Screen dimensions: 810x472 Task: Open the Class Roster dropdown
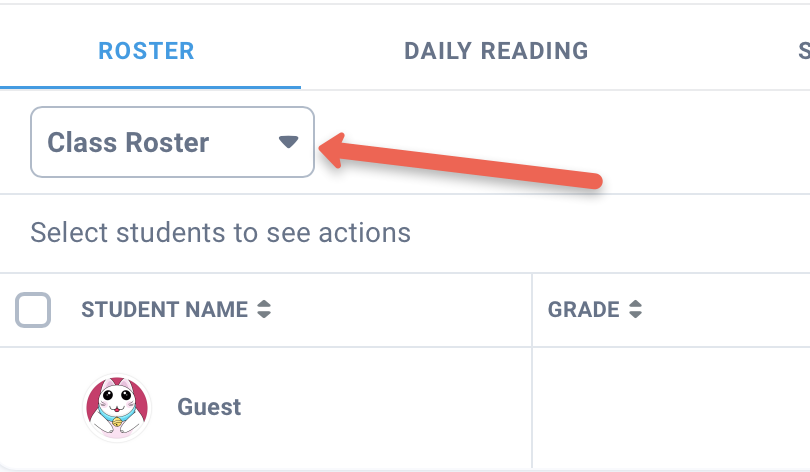click(x=172, y=142)
